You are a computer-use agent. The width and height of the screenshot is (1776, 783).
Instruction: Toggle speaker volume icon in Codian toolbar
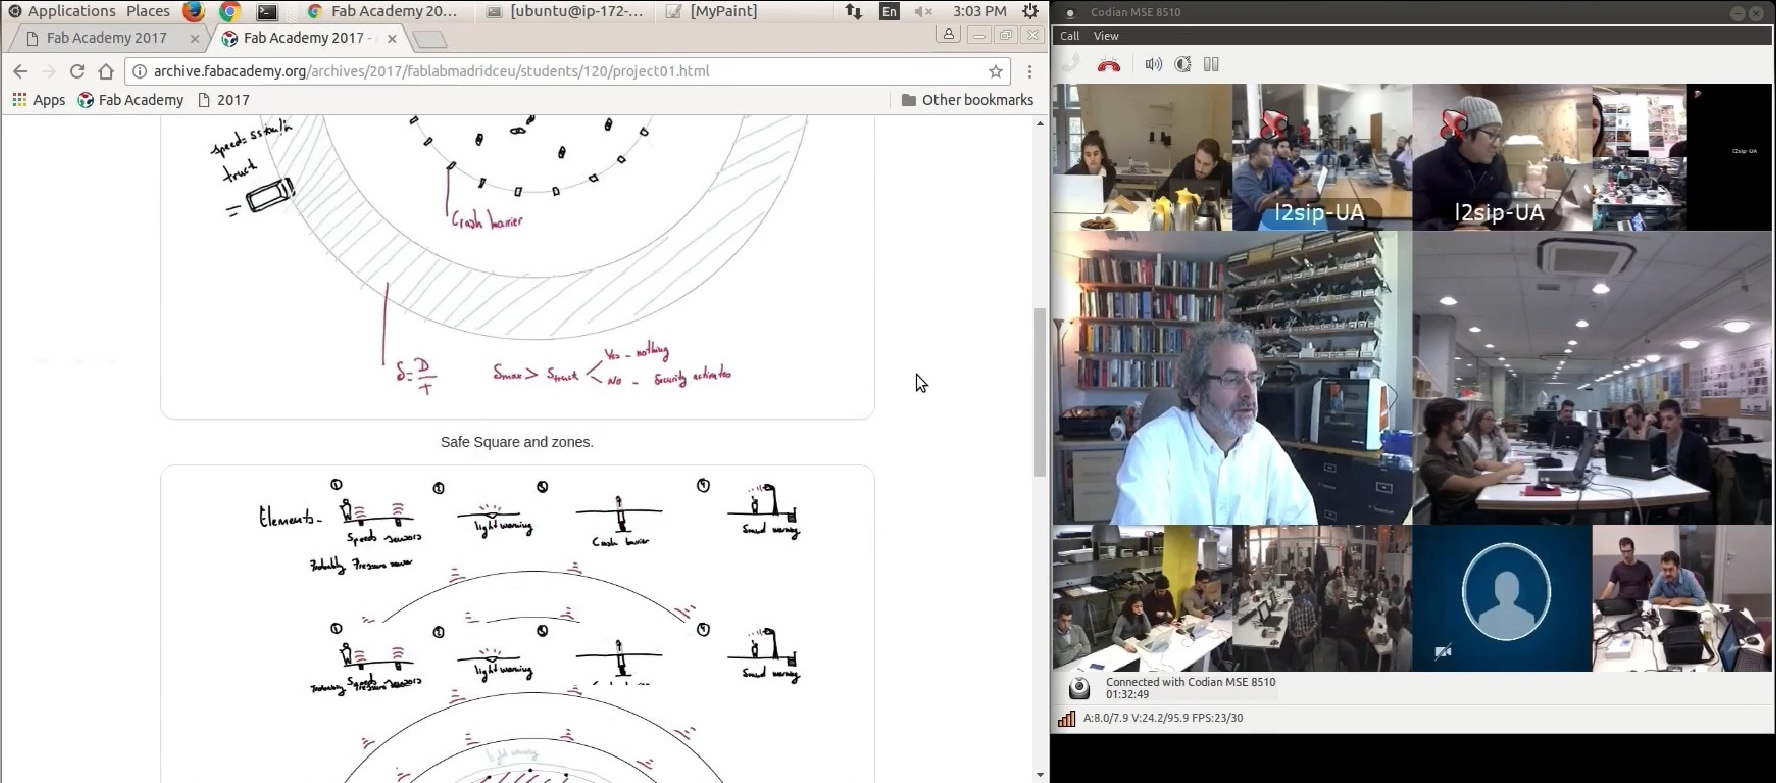tap(1153, 64)
